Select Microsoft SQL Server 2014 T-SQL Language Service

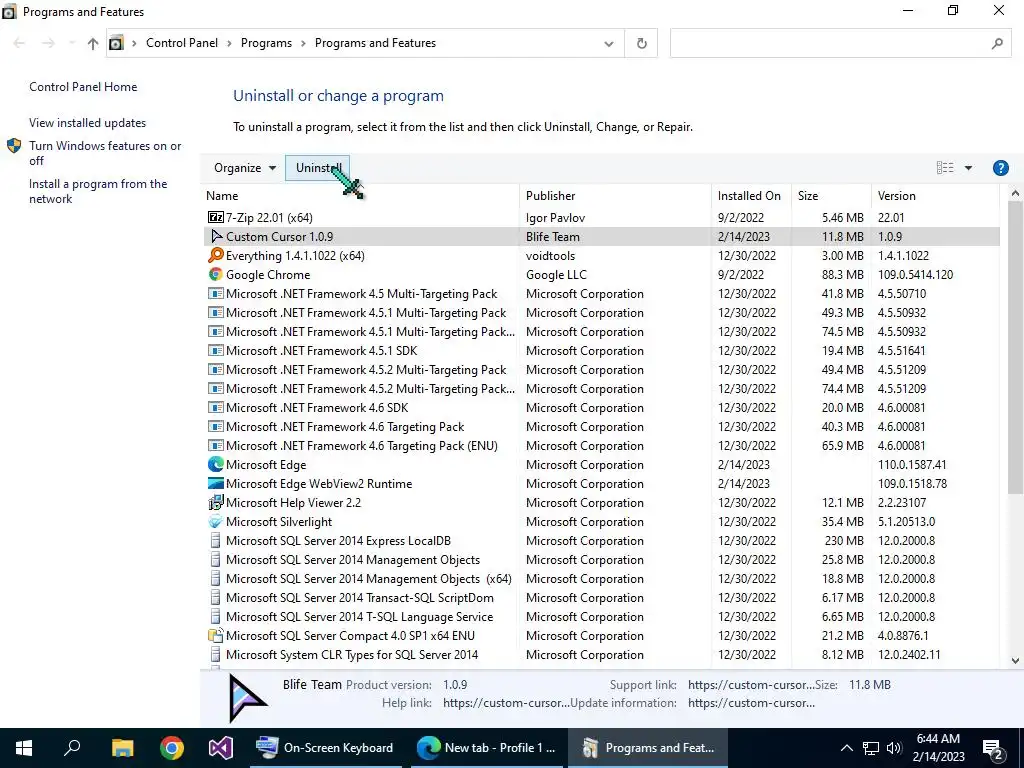600,616
